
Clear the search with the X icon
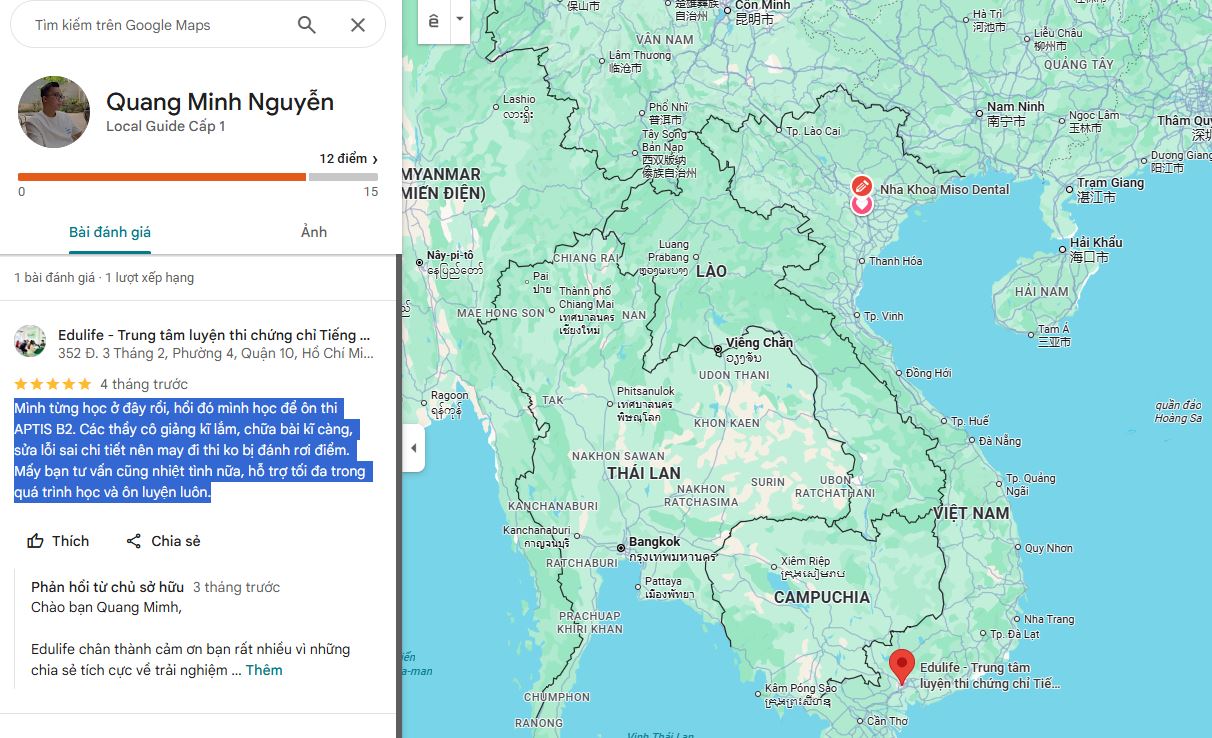357,23
